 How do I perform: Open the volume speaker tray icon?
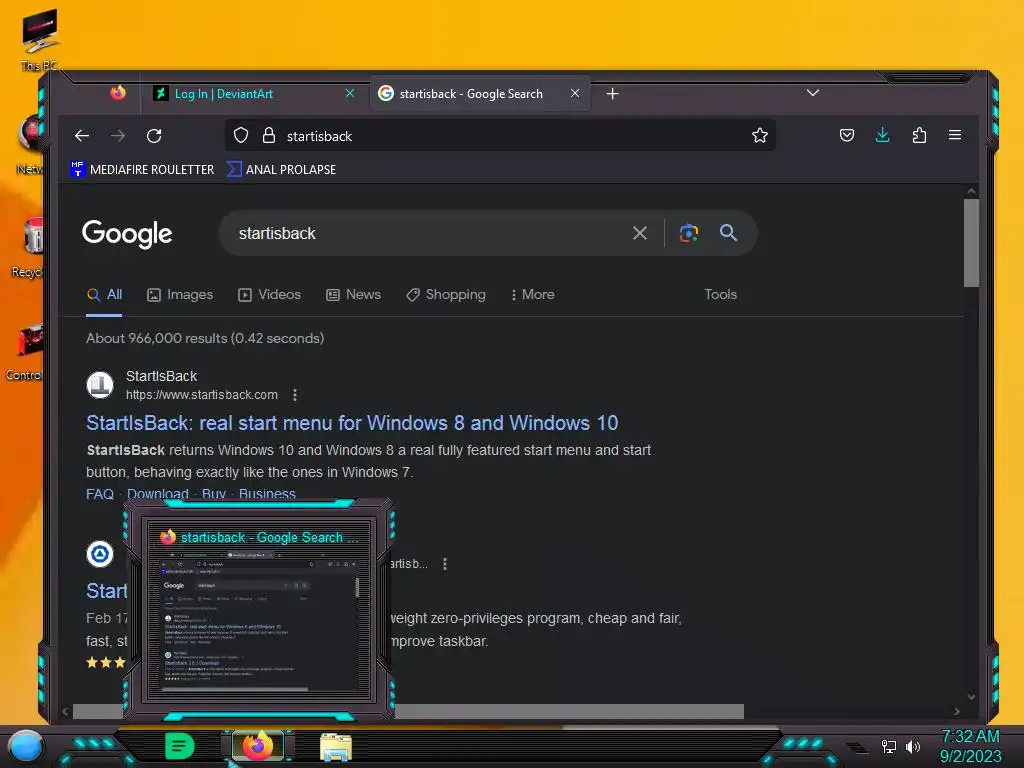912,746
